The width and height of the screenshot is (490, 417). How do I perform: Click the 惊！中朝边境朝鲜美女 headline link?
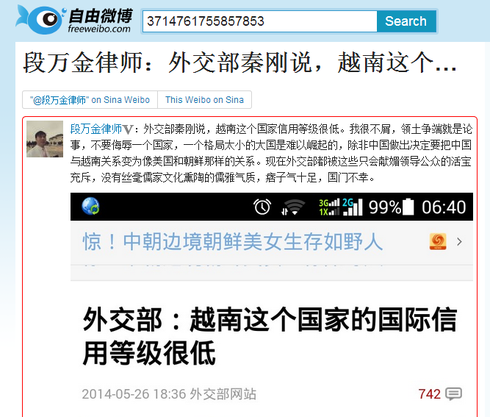click(232, 242)
